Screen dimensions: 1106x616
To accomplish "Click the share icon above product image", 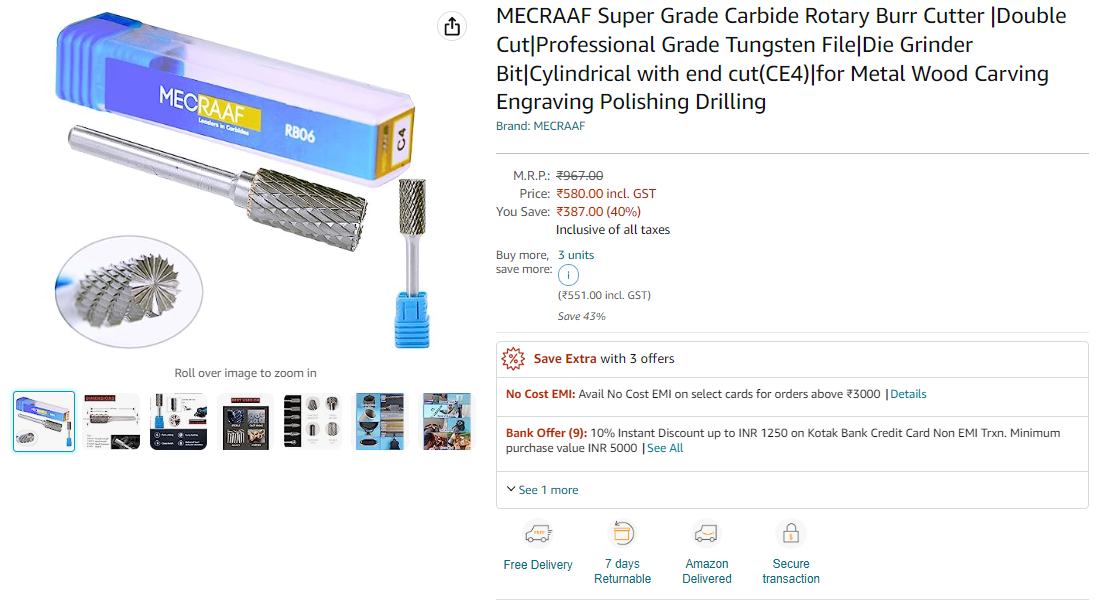I will point(452,26).
